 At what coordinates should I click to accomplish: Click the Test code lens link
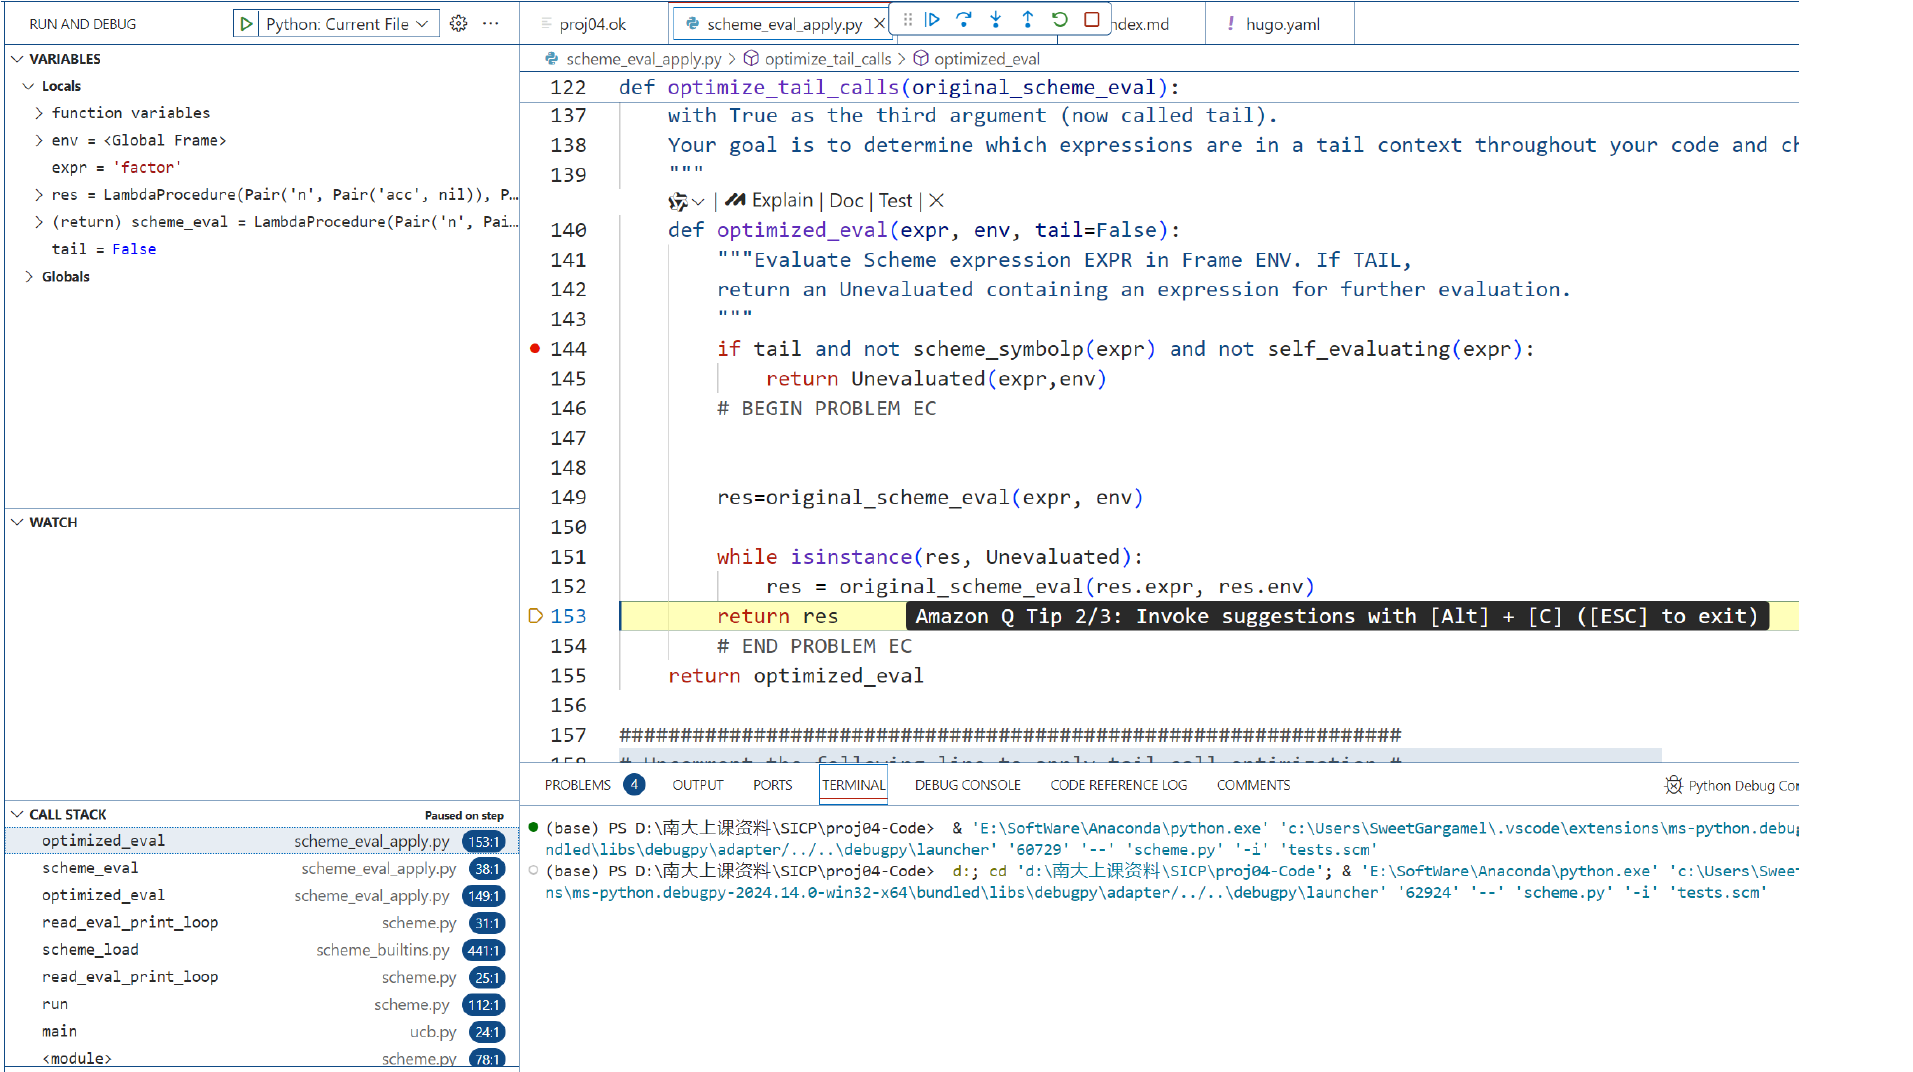tap(895, 201)
